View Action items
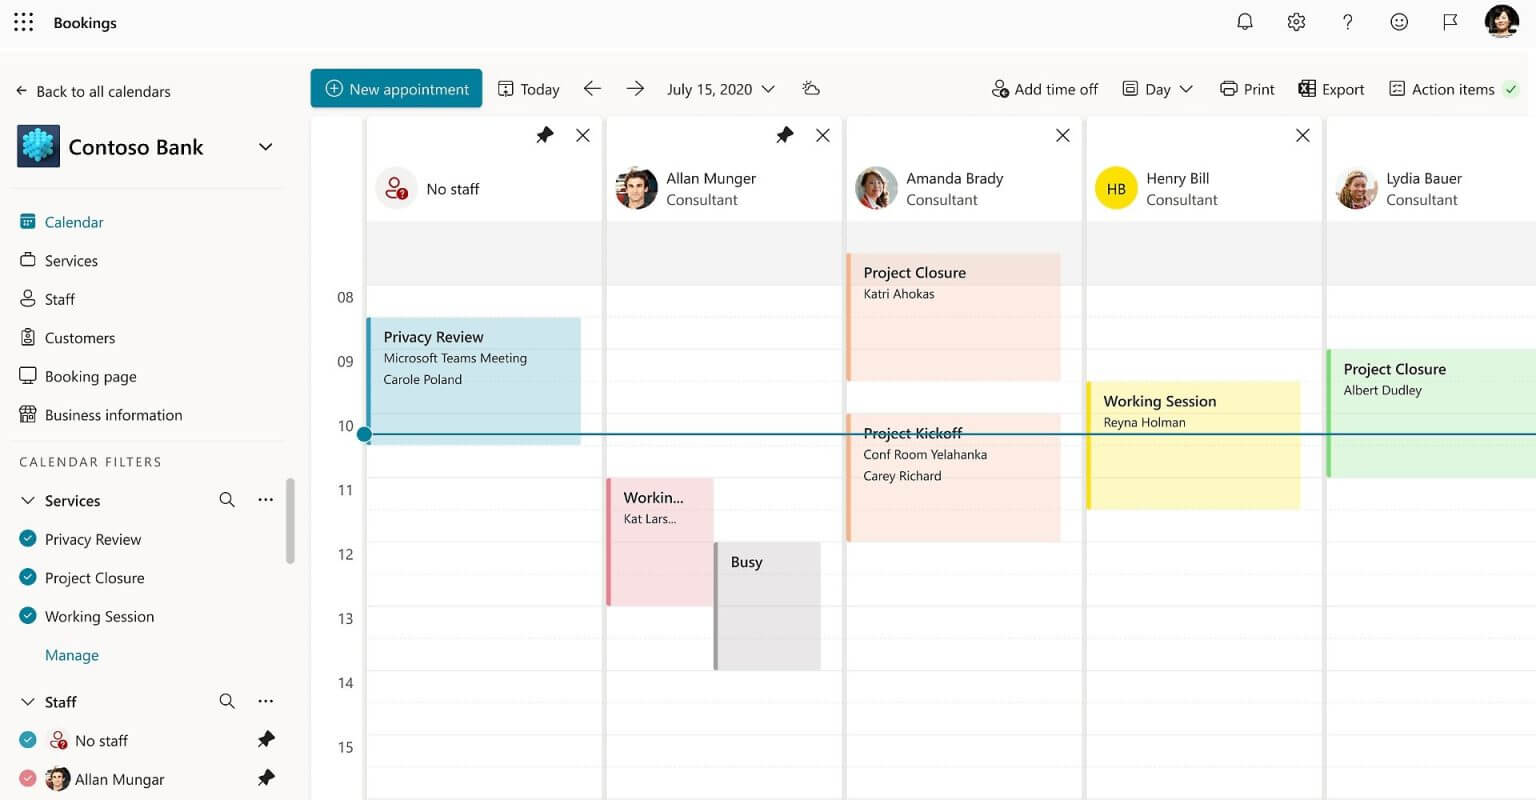The height and width of the screenshot is (800, 1536). pyautogui.click(x=1443, y=89)
